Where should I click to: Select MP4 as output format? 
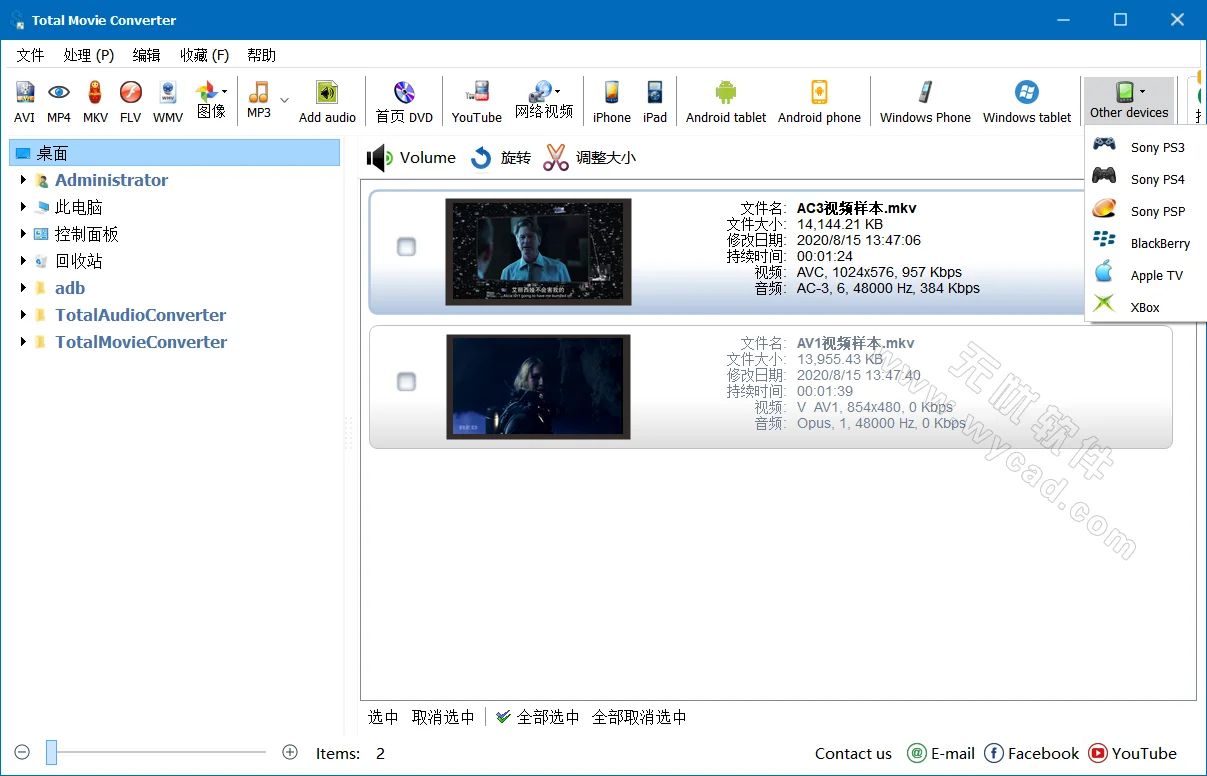58,100
